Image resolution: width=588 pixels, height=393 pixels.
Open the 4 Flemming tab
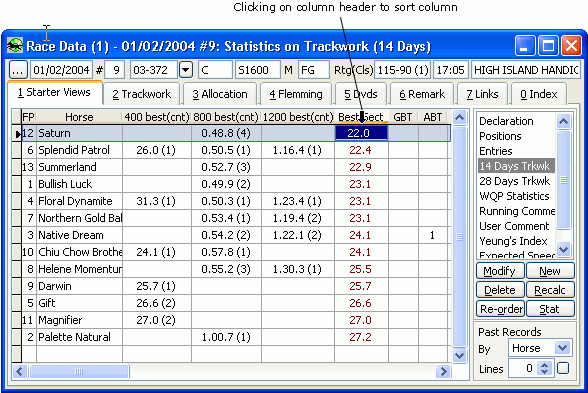point(296,94)
